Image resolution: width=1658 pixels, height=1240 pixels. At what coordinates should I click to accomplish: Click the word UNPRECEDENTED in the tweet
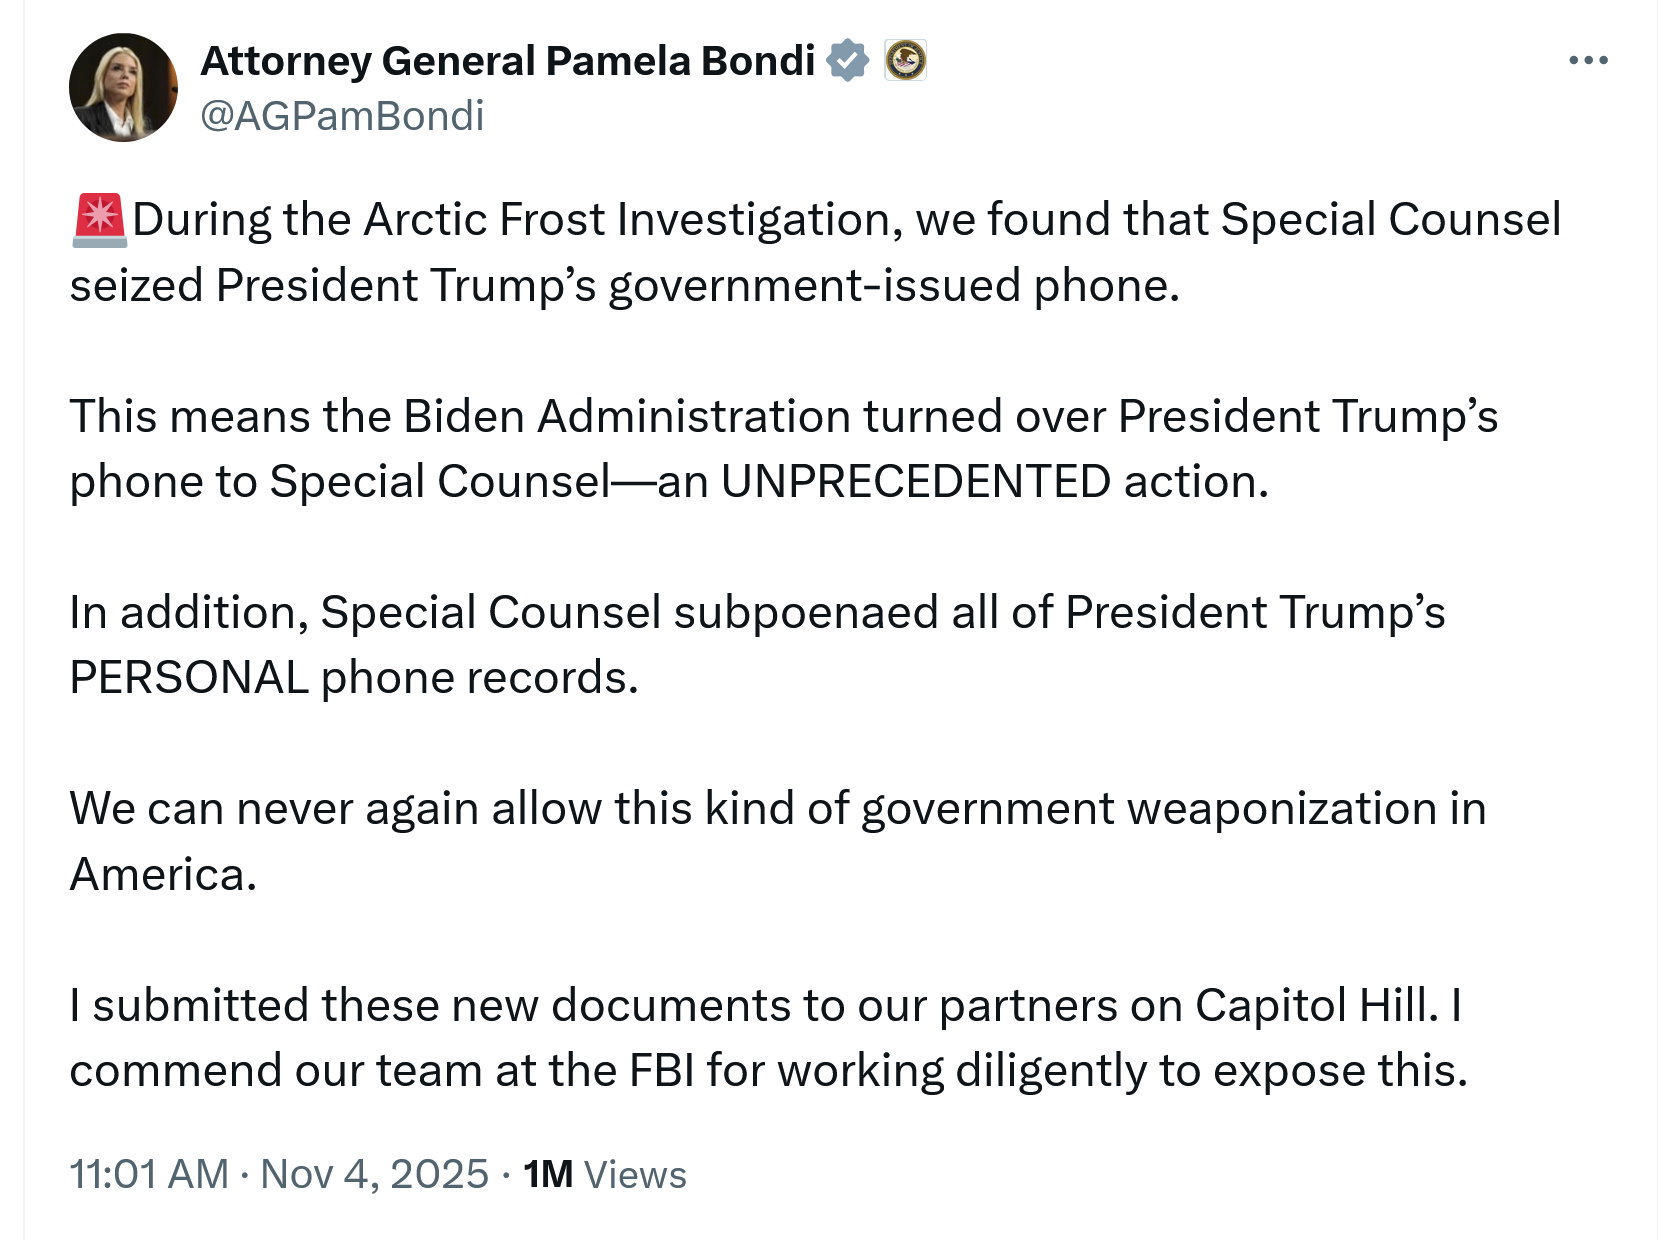click(915, 482)
